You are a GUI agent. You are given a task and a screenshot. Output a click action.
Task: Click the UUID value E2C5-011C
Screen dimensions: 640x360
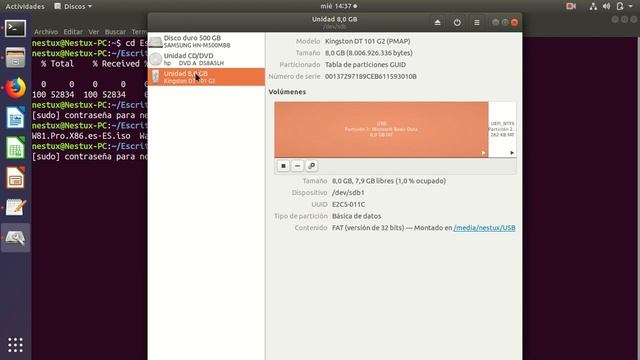[x=348, y=204]
